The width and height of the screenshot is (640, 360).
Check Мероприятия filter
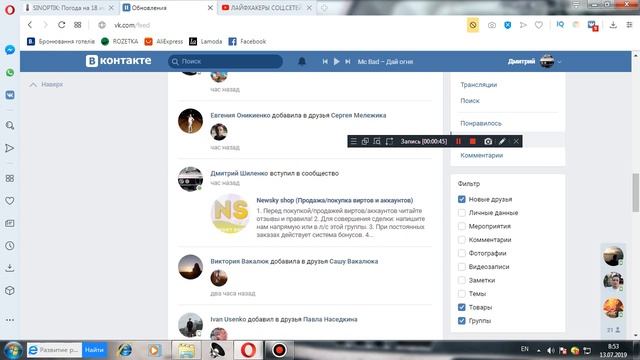click(x=462, y=226)
